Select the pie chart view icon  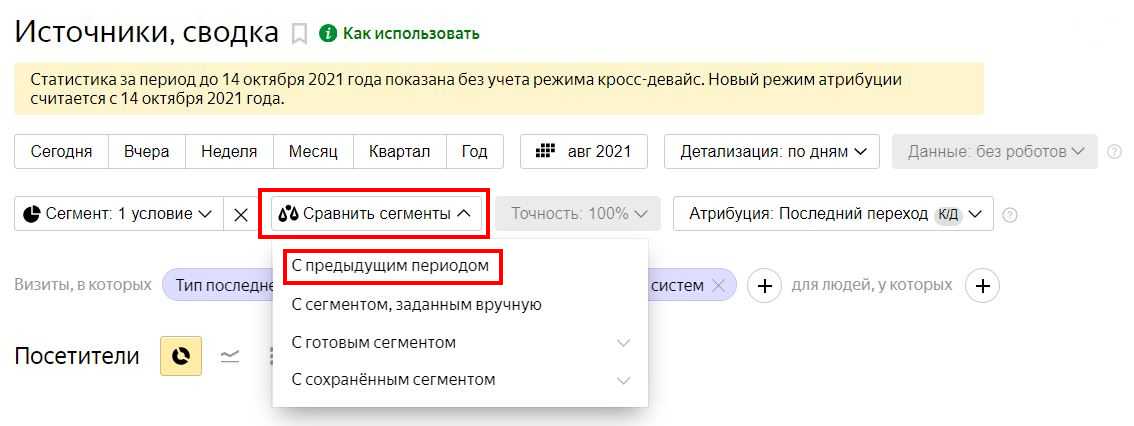(x=181, y=356)
